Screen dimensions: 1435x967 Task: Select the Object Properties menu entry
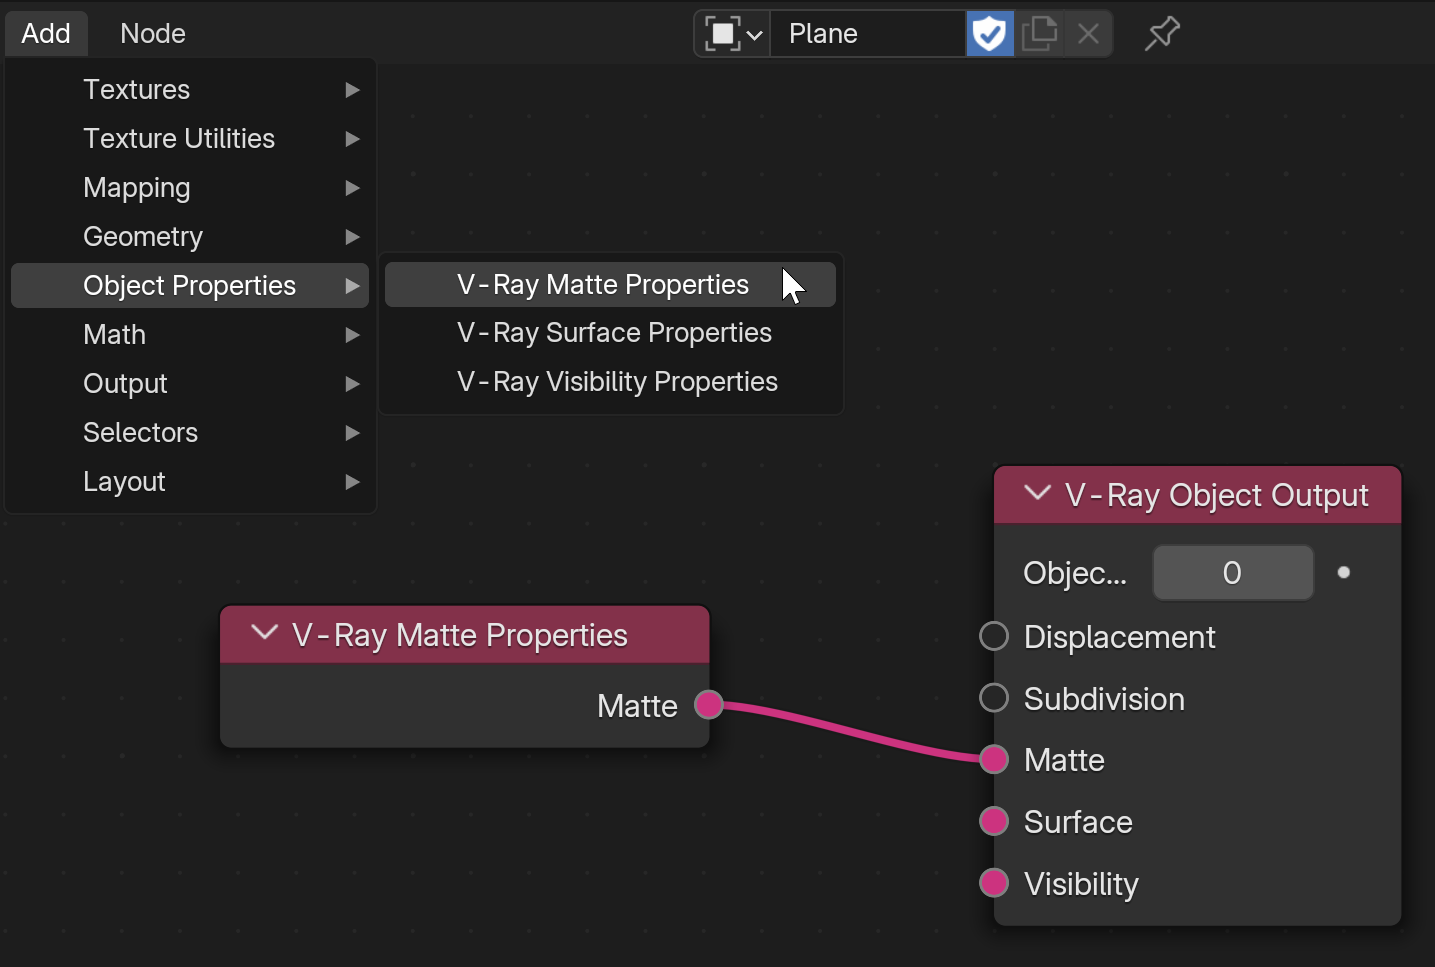coord(190,285)
